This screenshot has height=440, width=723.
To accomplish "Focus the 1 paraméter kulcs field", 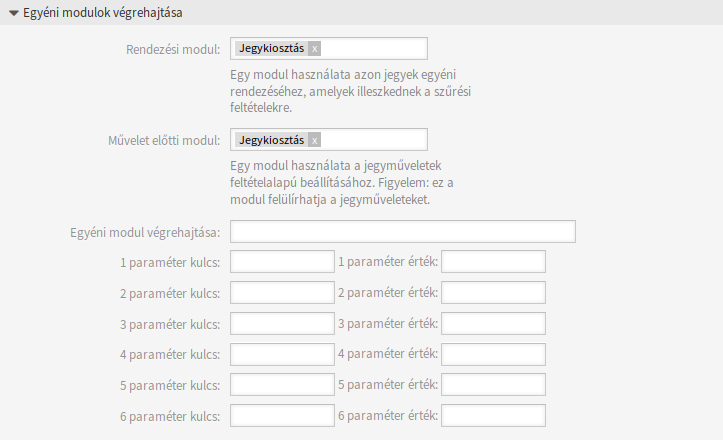I will [x=282, y=262].
